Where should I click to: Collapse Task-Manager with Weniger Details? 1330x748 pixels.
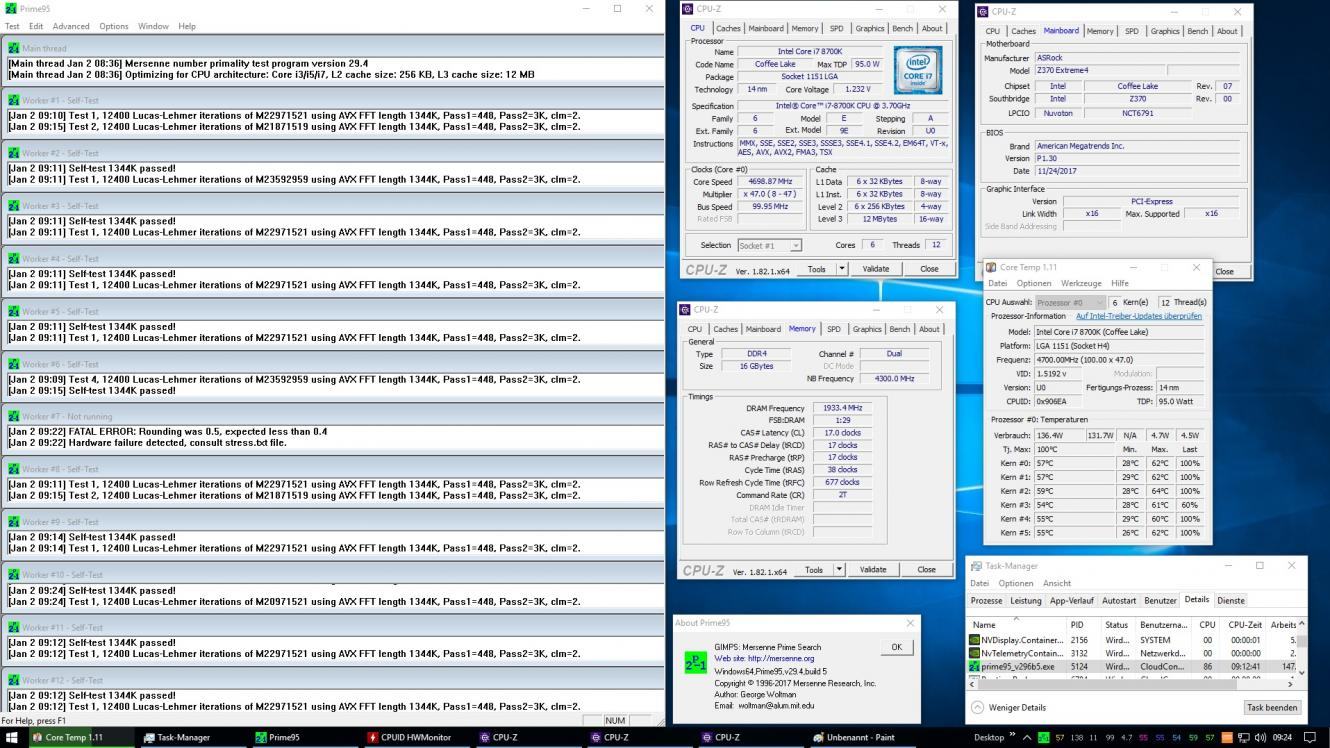click(x=1009, y=707)
